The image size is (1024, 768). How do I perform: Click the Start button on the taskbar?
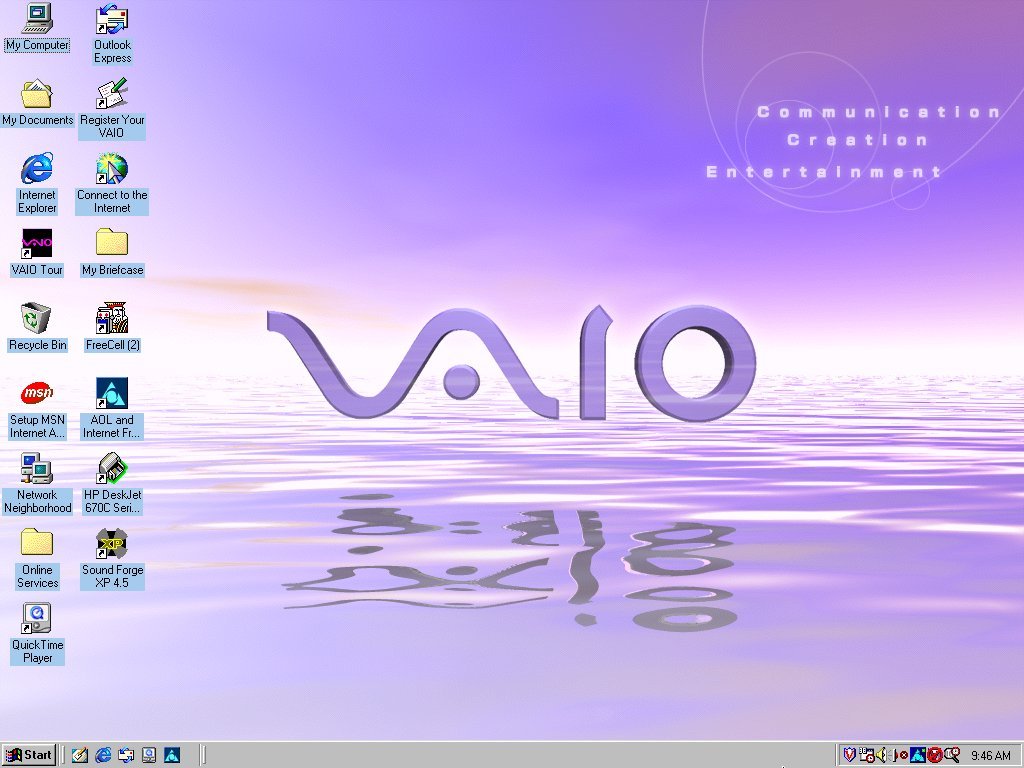(x=29, y=755)
